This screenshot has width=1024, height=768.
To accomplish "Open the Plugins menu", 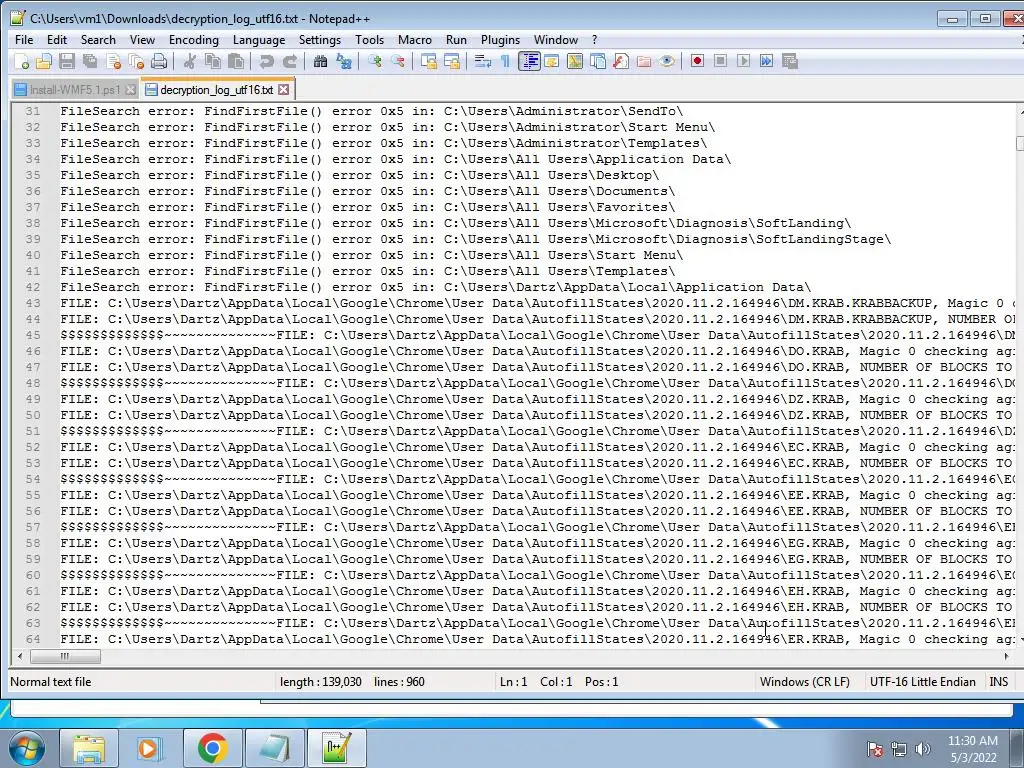I will (x=500, y=40).
